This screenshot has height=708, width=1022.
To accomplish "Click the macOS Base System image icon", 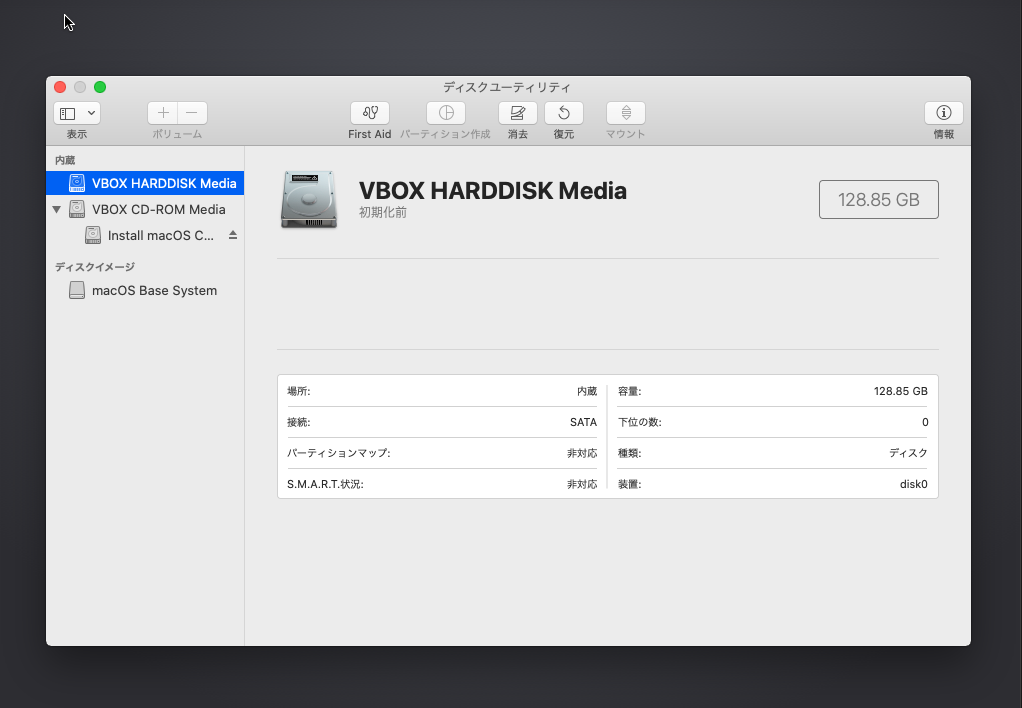I will 77,291.
